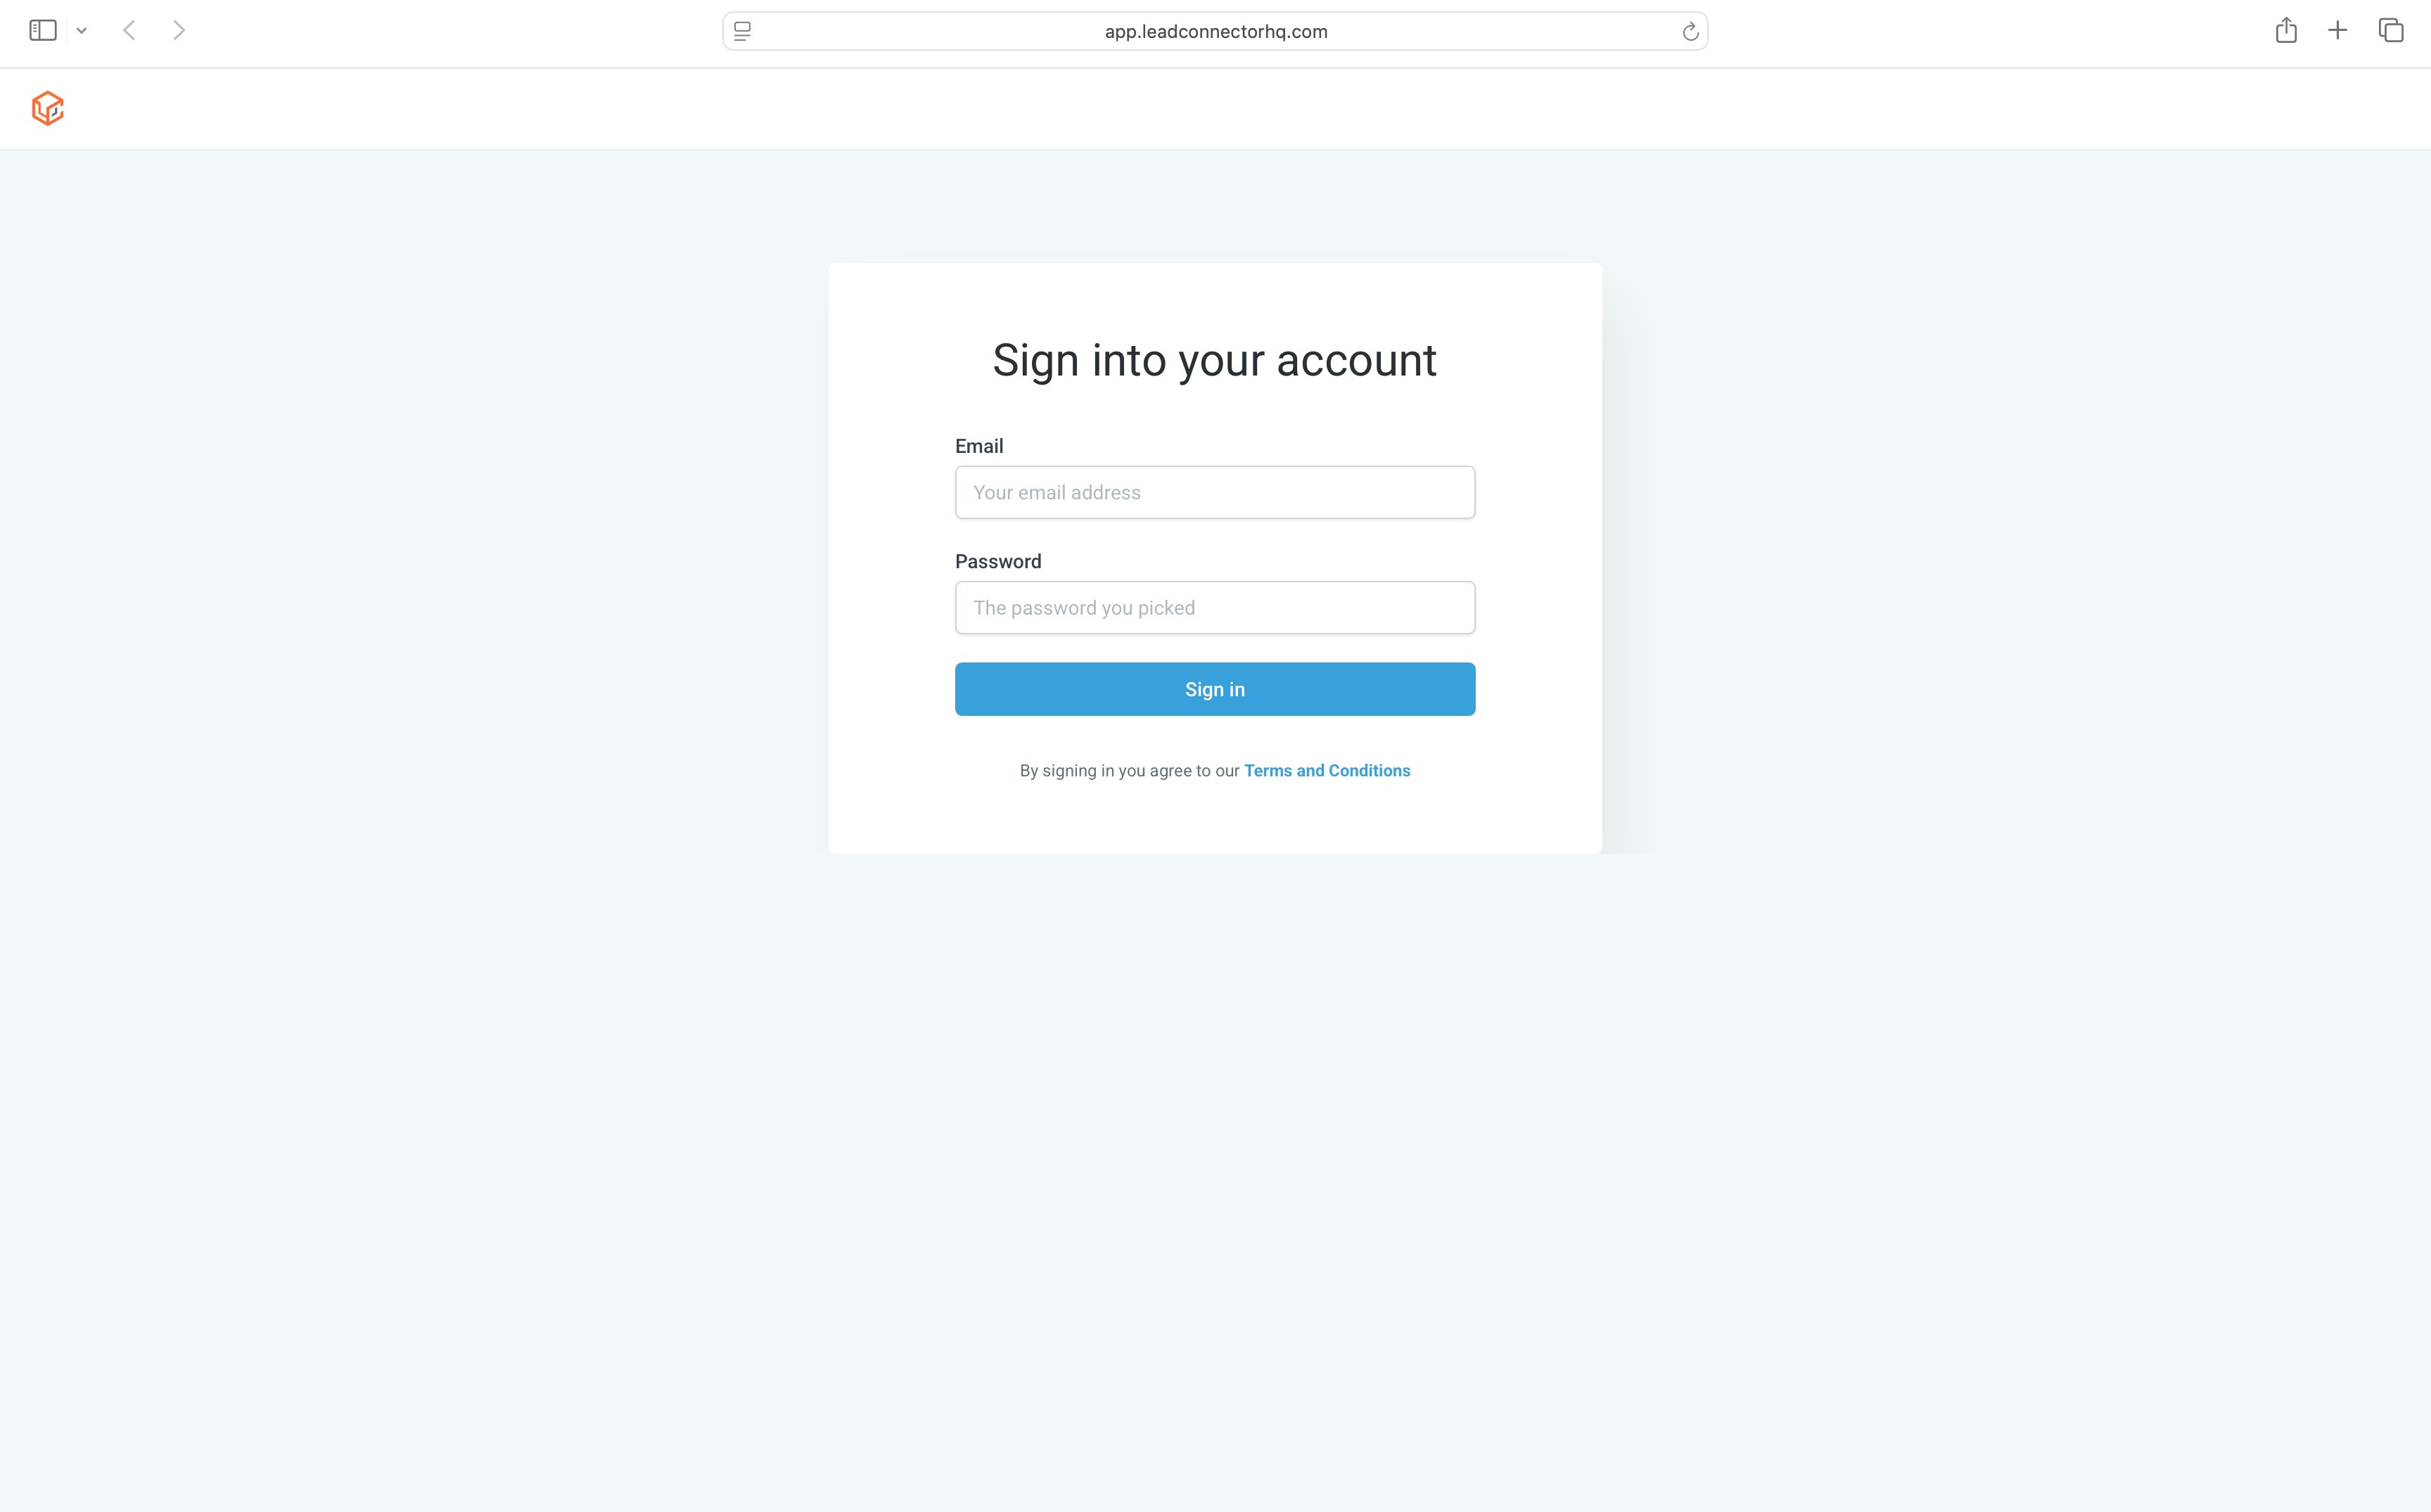The image size is (2431, 1512).
Task: Go back to the previous page
Action: click(129, 31)
